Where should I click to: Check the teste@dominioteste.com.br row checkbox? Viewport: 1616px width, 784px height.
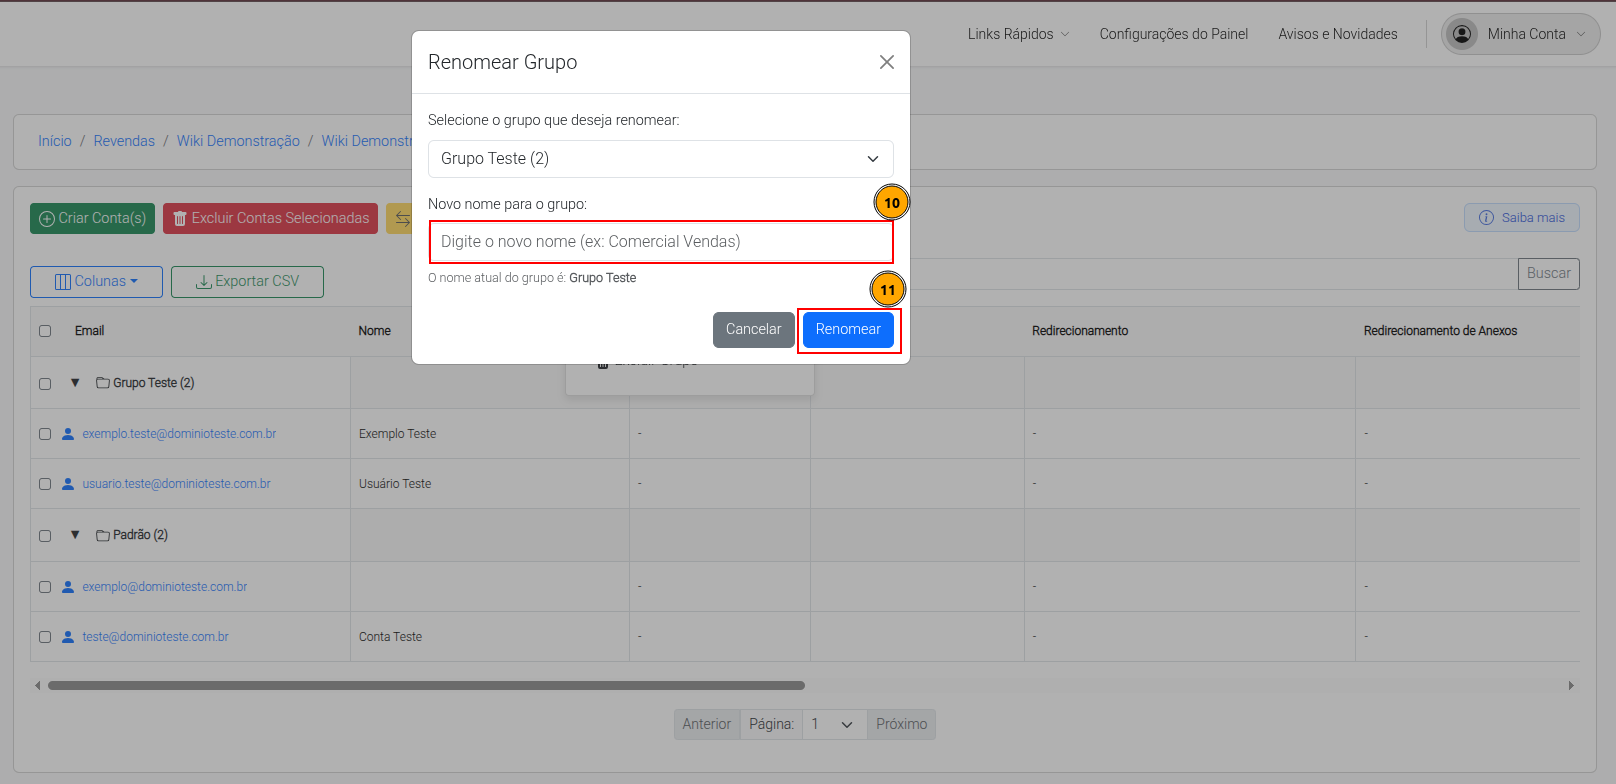pos(45,637)
